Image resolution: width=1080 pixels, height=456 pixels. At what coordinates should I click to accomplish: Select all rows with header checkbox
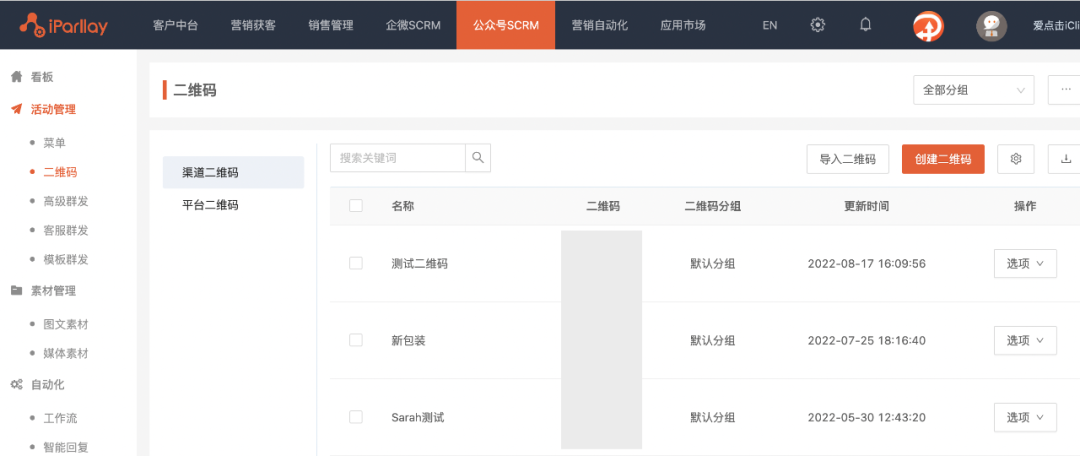[x=356, y=206]
